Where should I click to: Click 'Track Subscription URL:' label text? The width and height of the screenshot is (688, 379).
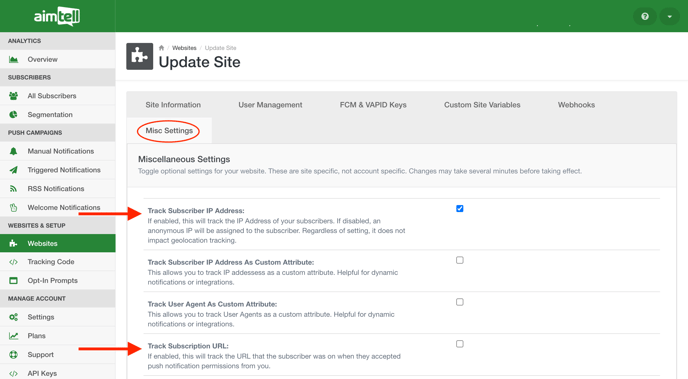(x=188, y=346)
